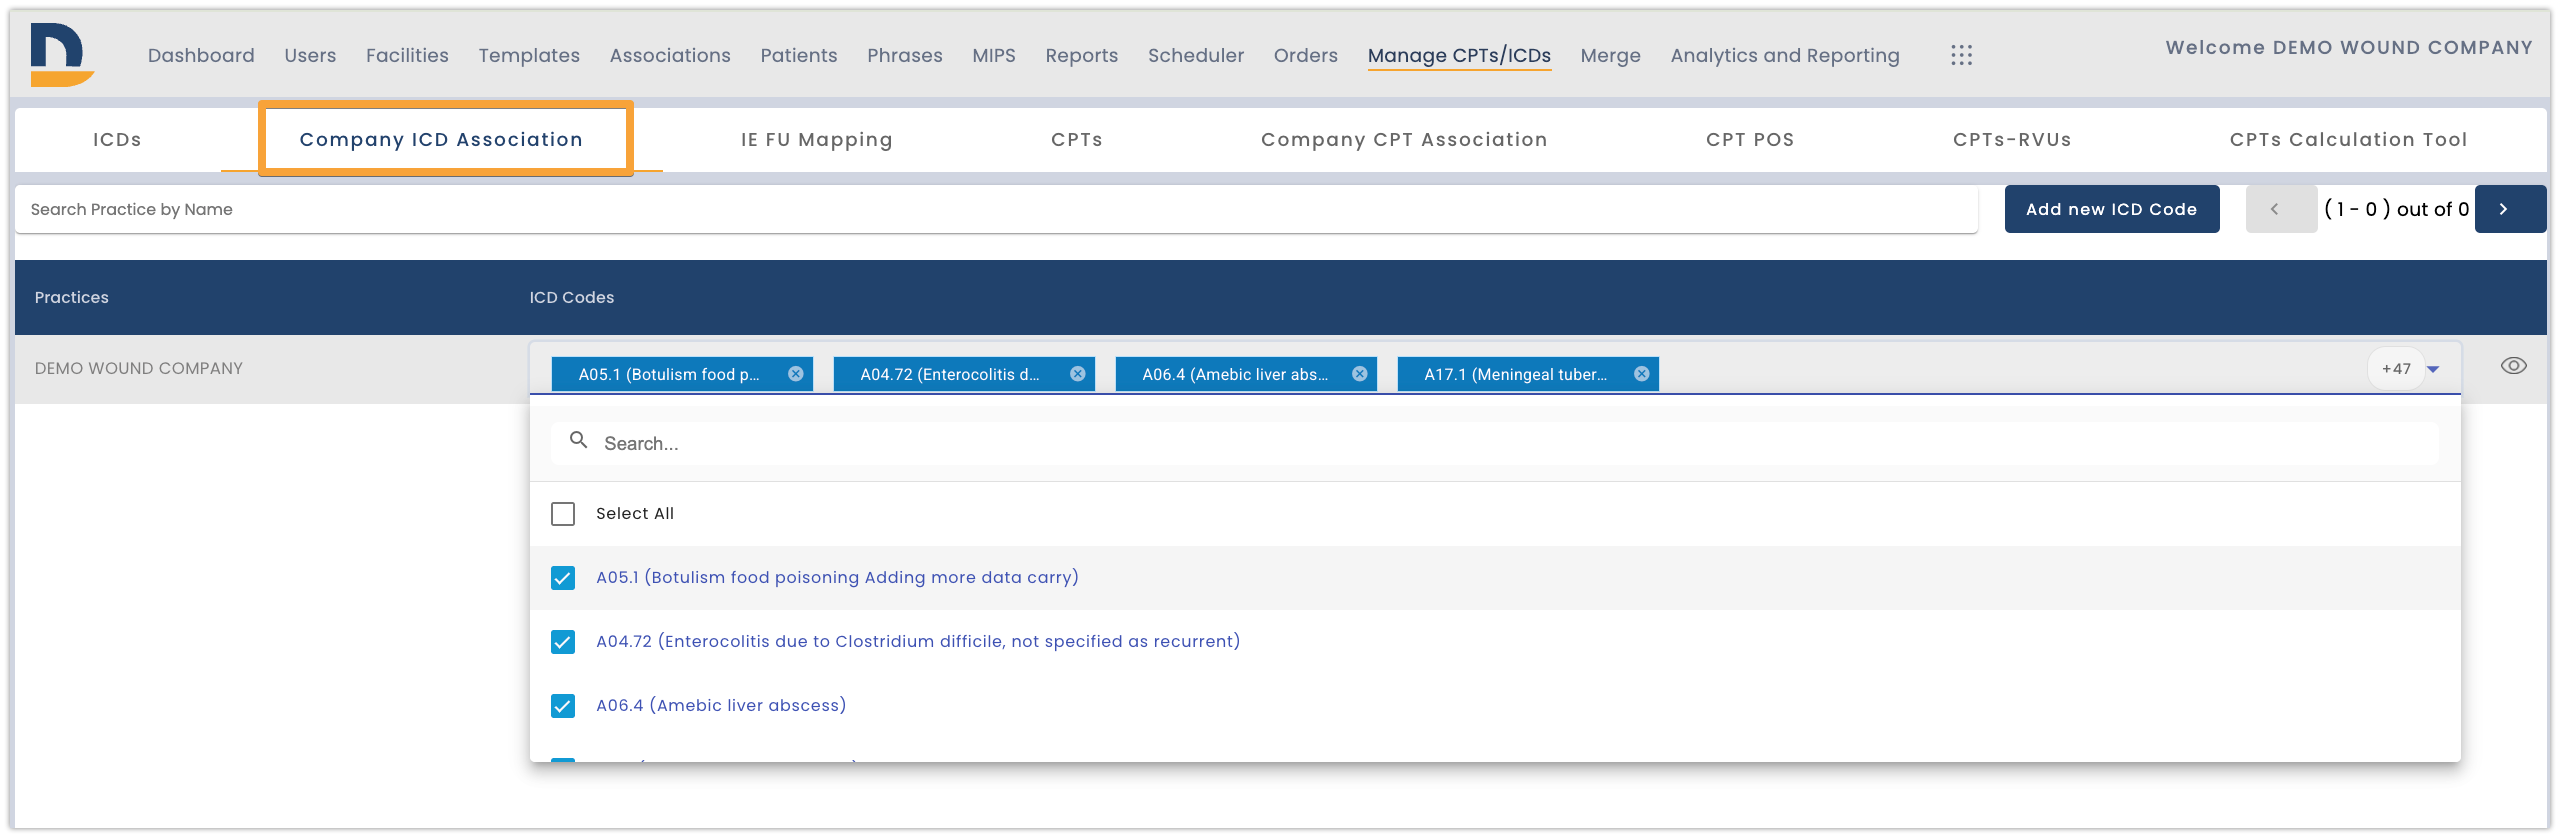This screenshot has width=2560, height=838.
Task: Click the Practices column header
Action: coord(72,298)
